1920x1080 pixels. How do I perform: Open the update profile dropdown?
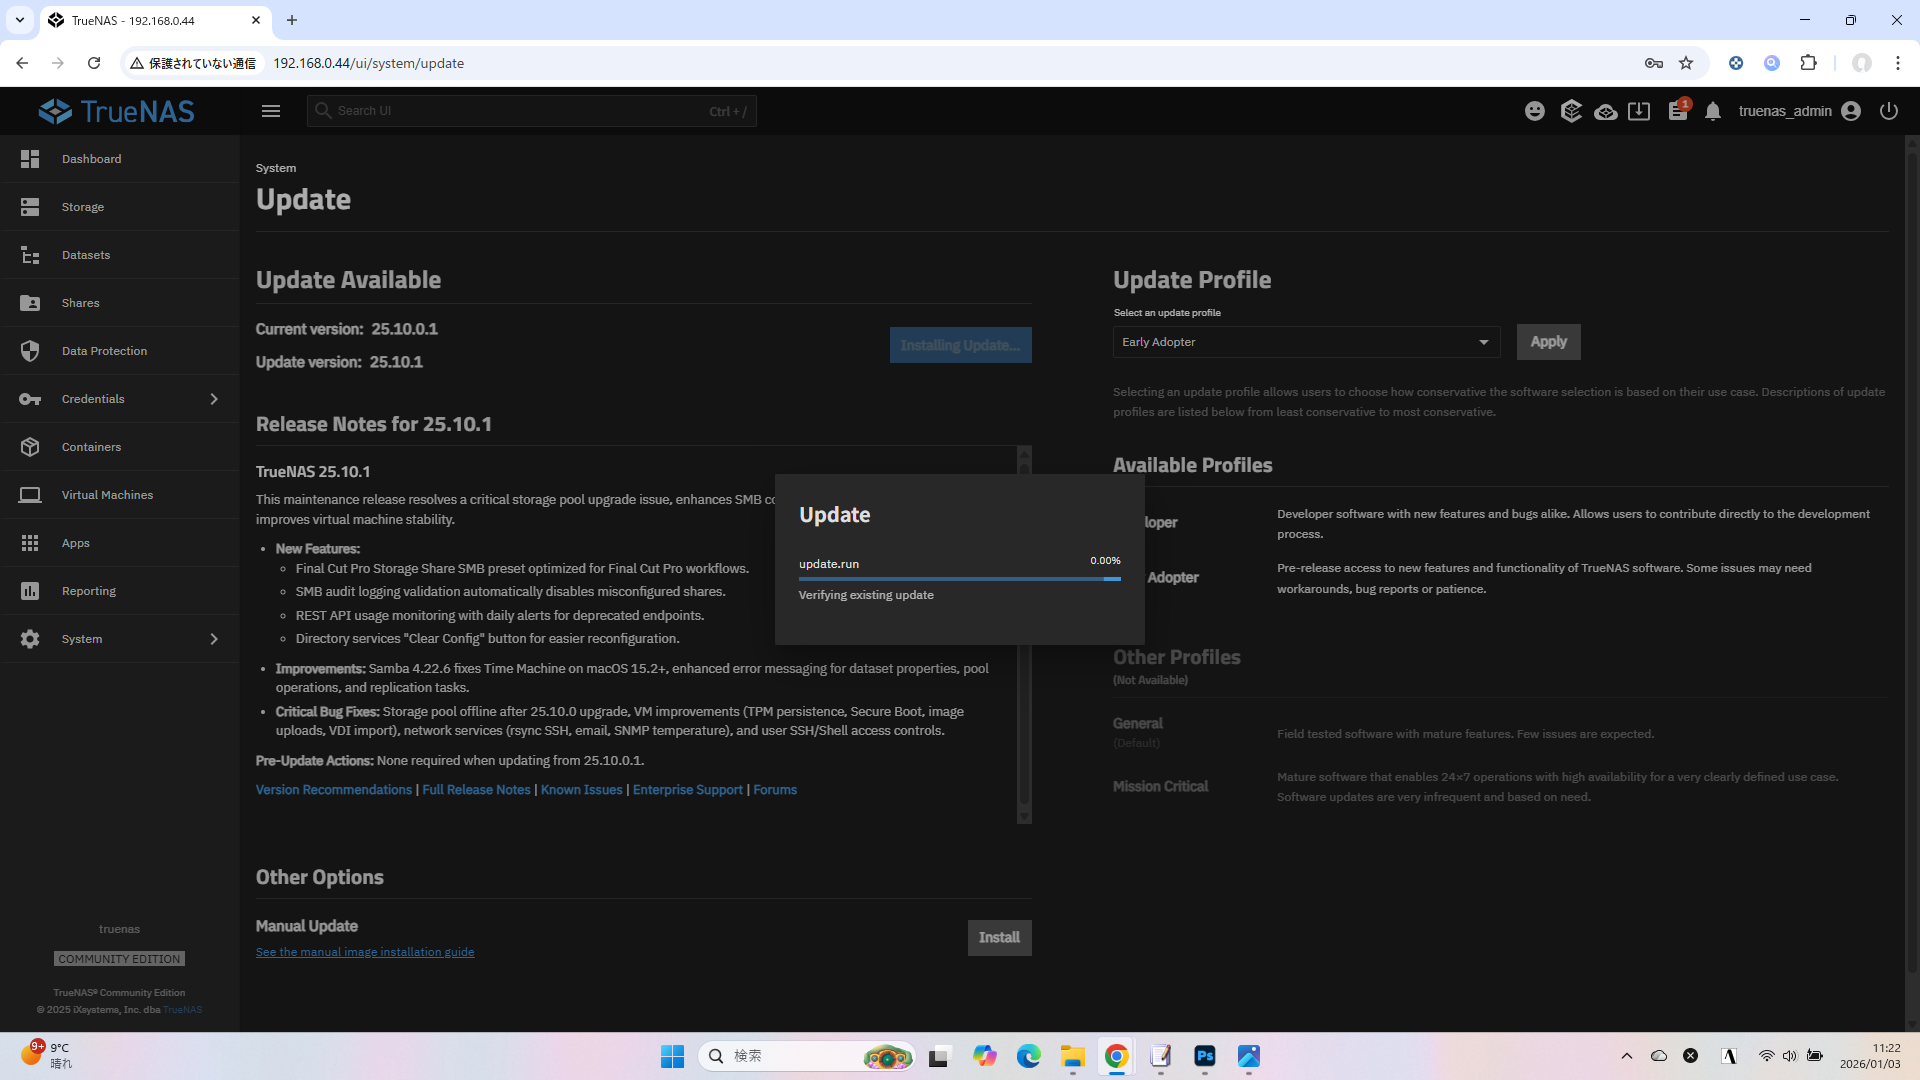point(1306,342)
